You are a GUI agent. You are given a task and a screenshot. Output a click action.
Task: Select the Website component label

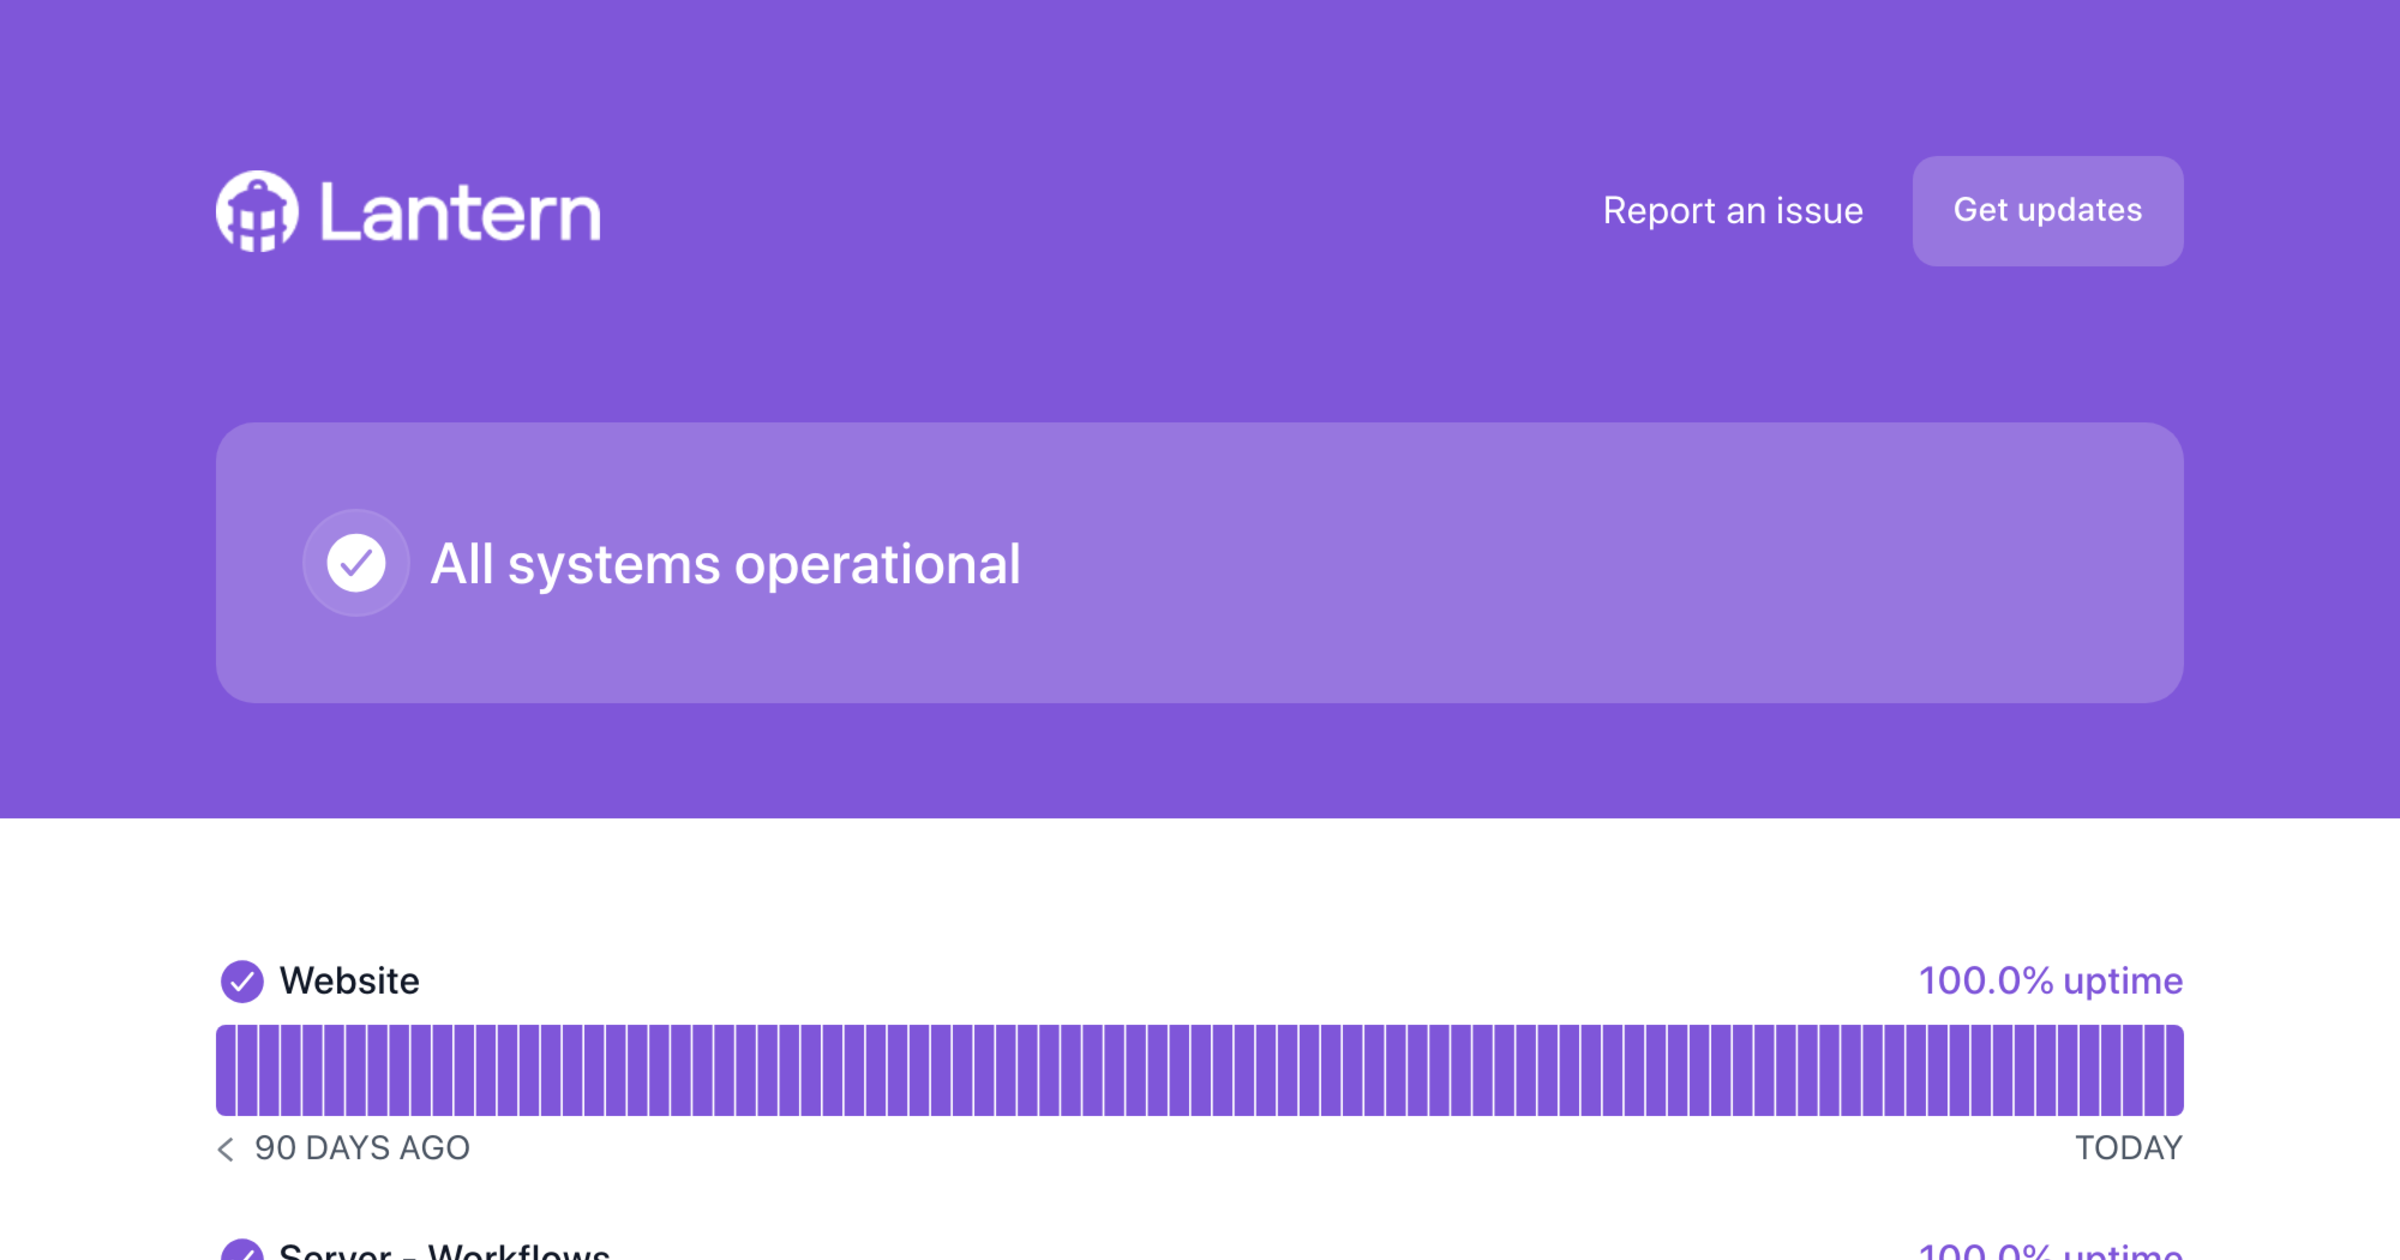(x=349, y=981)
